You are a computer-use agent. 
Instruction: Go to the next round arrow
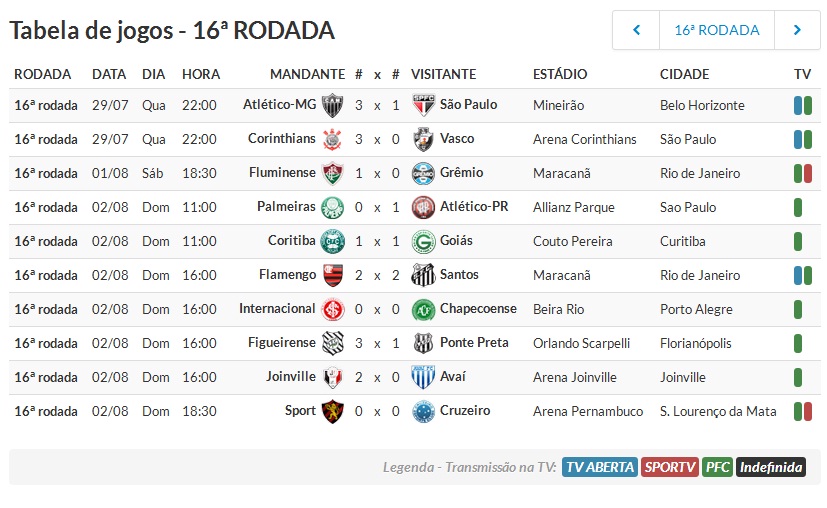tap(797, 30)
